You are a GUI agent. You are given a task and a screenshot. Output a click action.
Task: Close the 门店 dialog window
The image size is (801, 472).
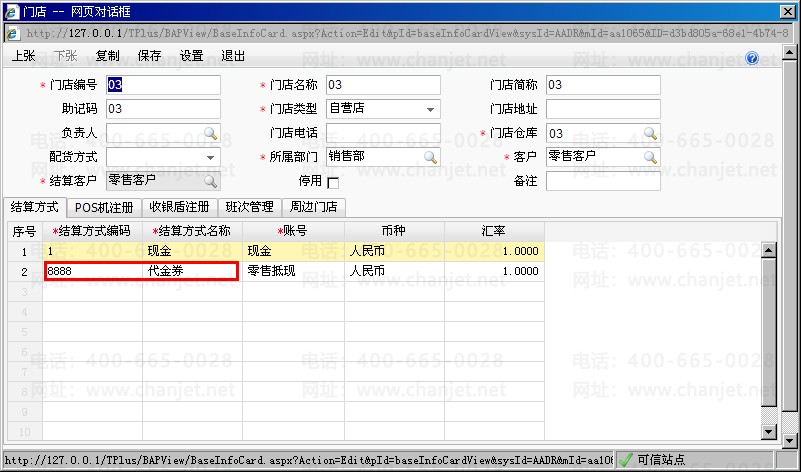787,11
